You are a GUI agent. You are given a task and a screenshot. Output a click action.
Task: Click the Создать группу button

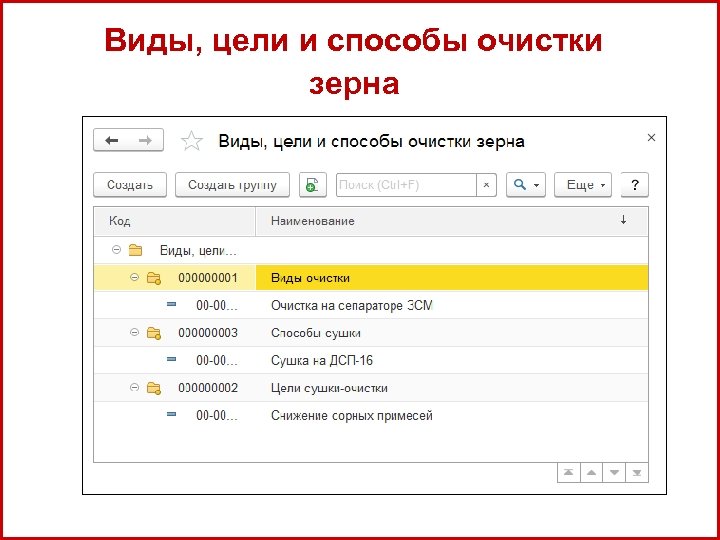pyautogui.click(x=232, y=185)
